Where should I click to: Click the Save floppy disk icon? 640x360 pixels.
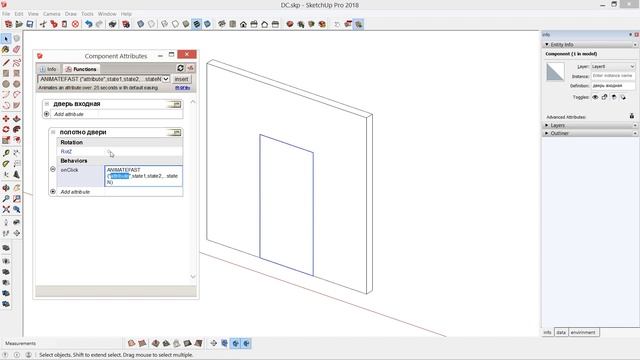point(30,24)
